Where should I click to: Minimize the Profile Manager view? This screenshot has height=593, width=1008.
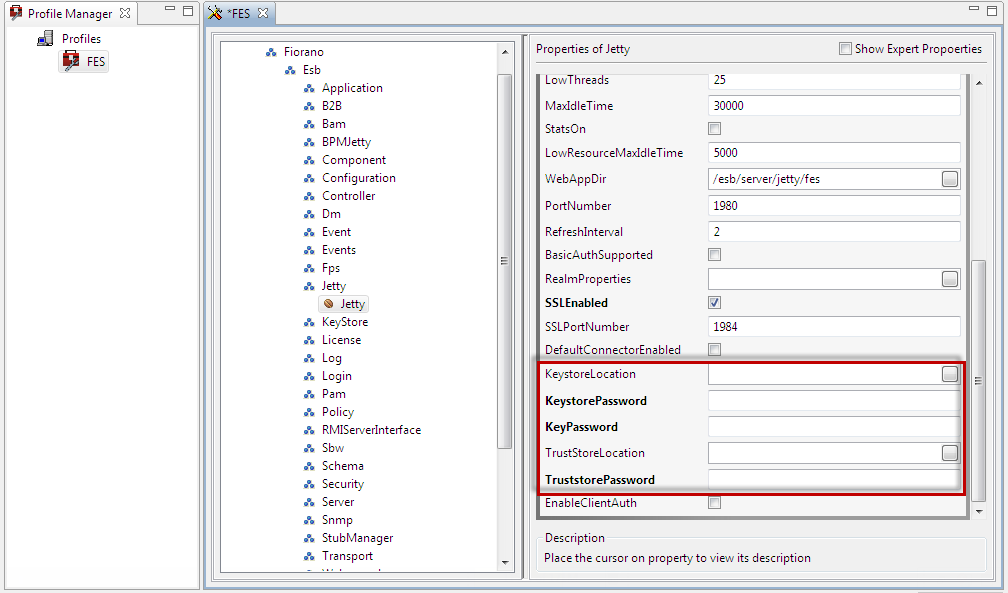pyautogui.click(x=170, y=9)
